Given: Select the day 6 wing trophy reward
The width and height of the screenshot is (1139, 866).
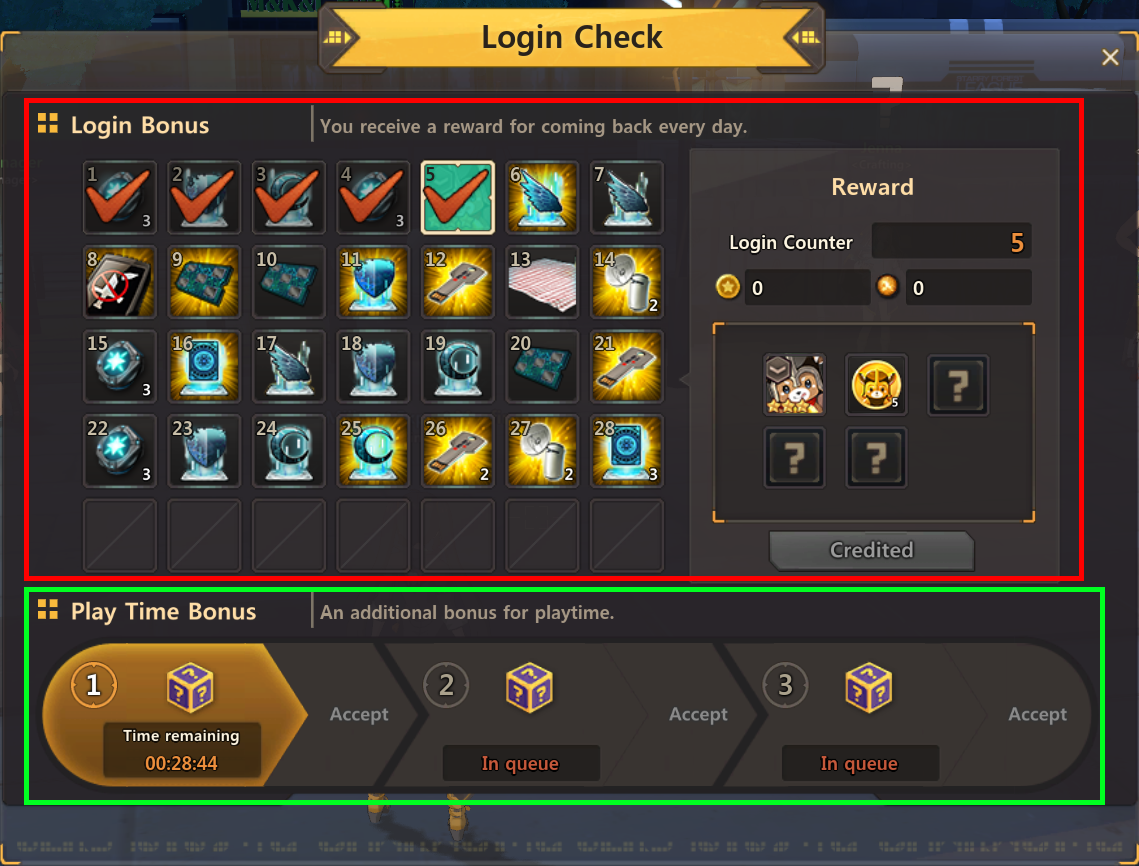Looking at the screenshot, I should click(542, 198).
